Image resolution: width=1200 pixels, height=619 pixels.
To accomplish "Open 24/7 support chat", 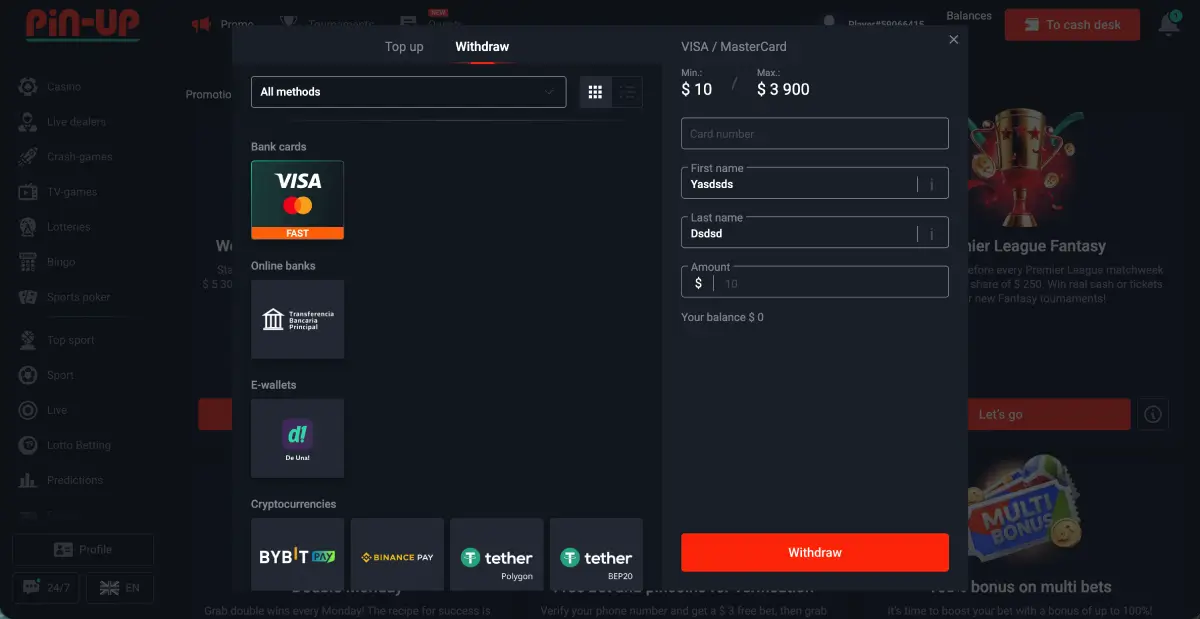I will pos(46,588).
